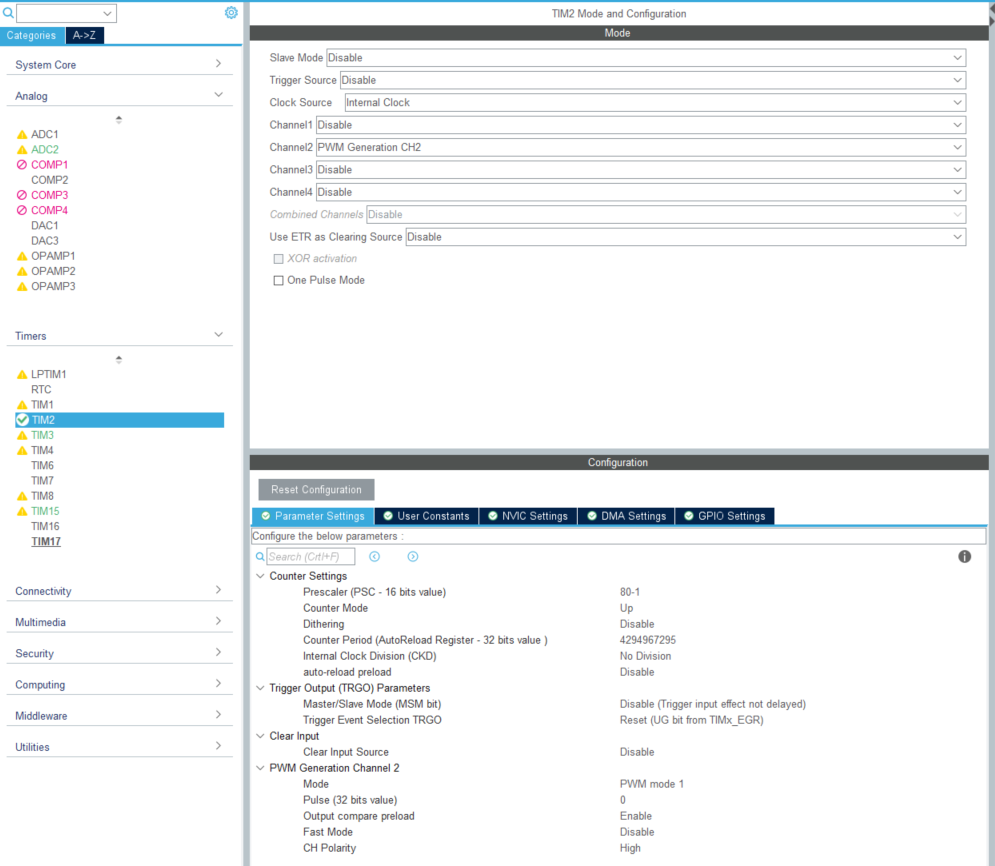Select DAC1 in the Analog list
This screenshot has width=995, height=866.
[44, 226]
